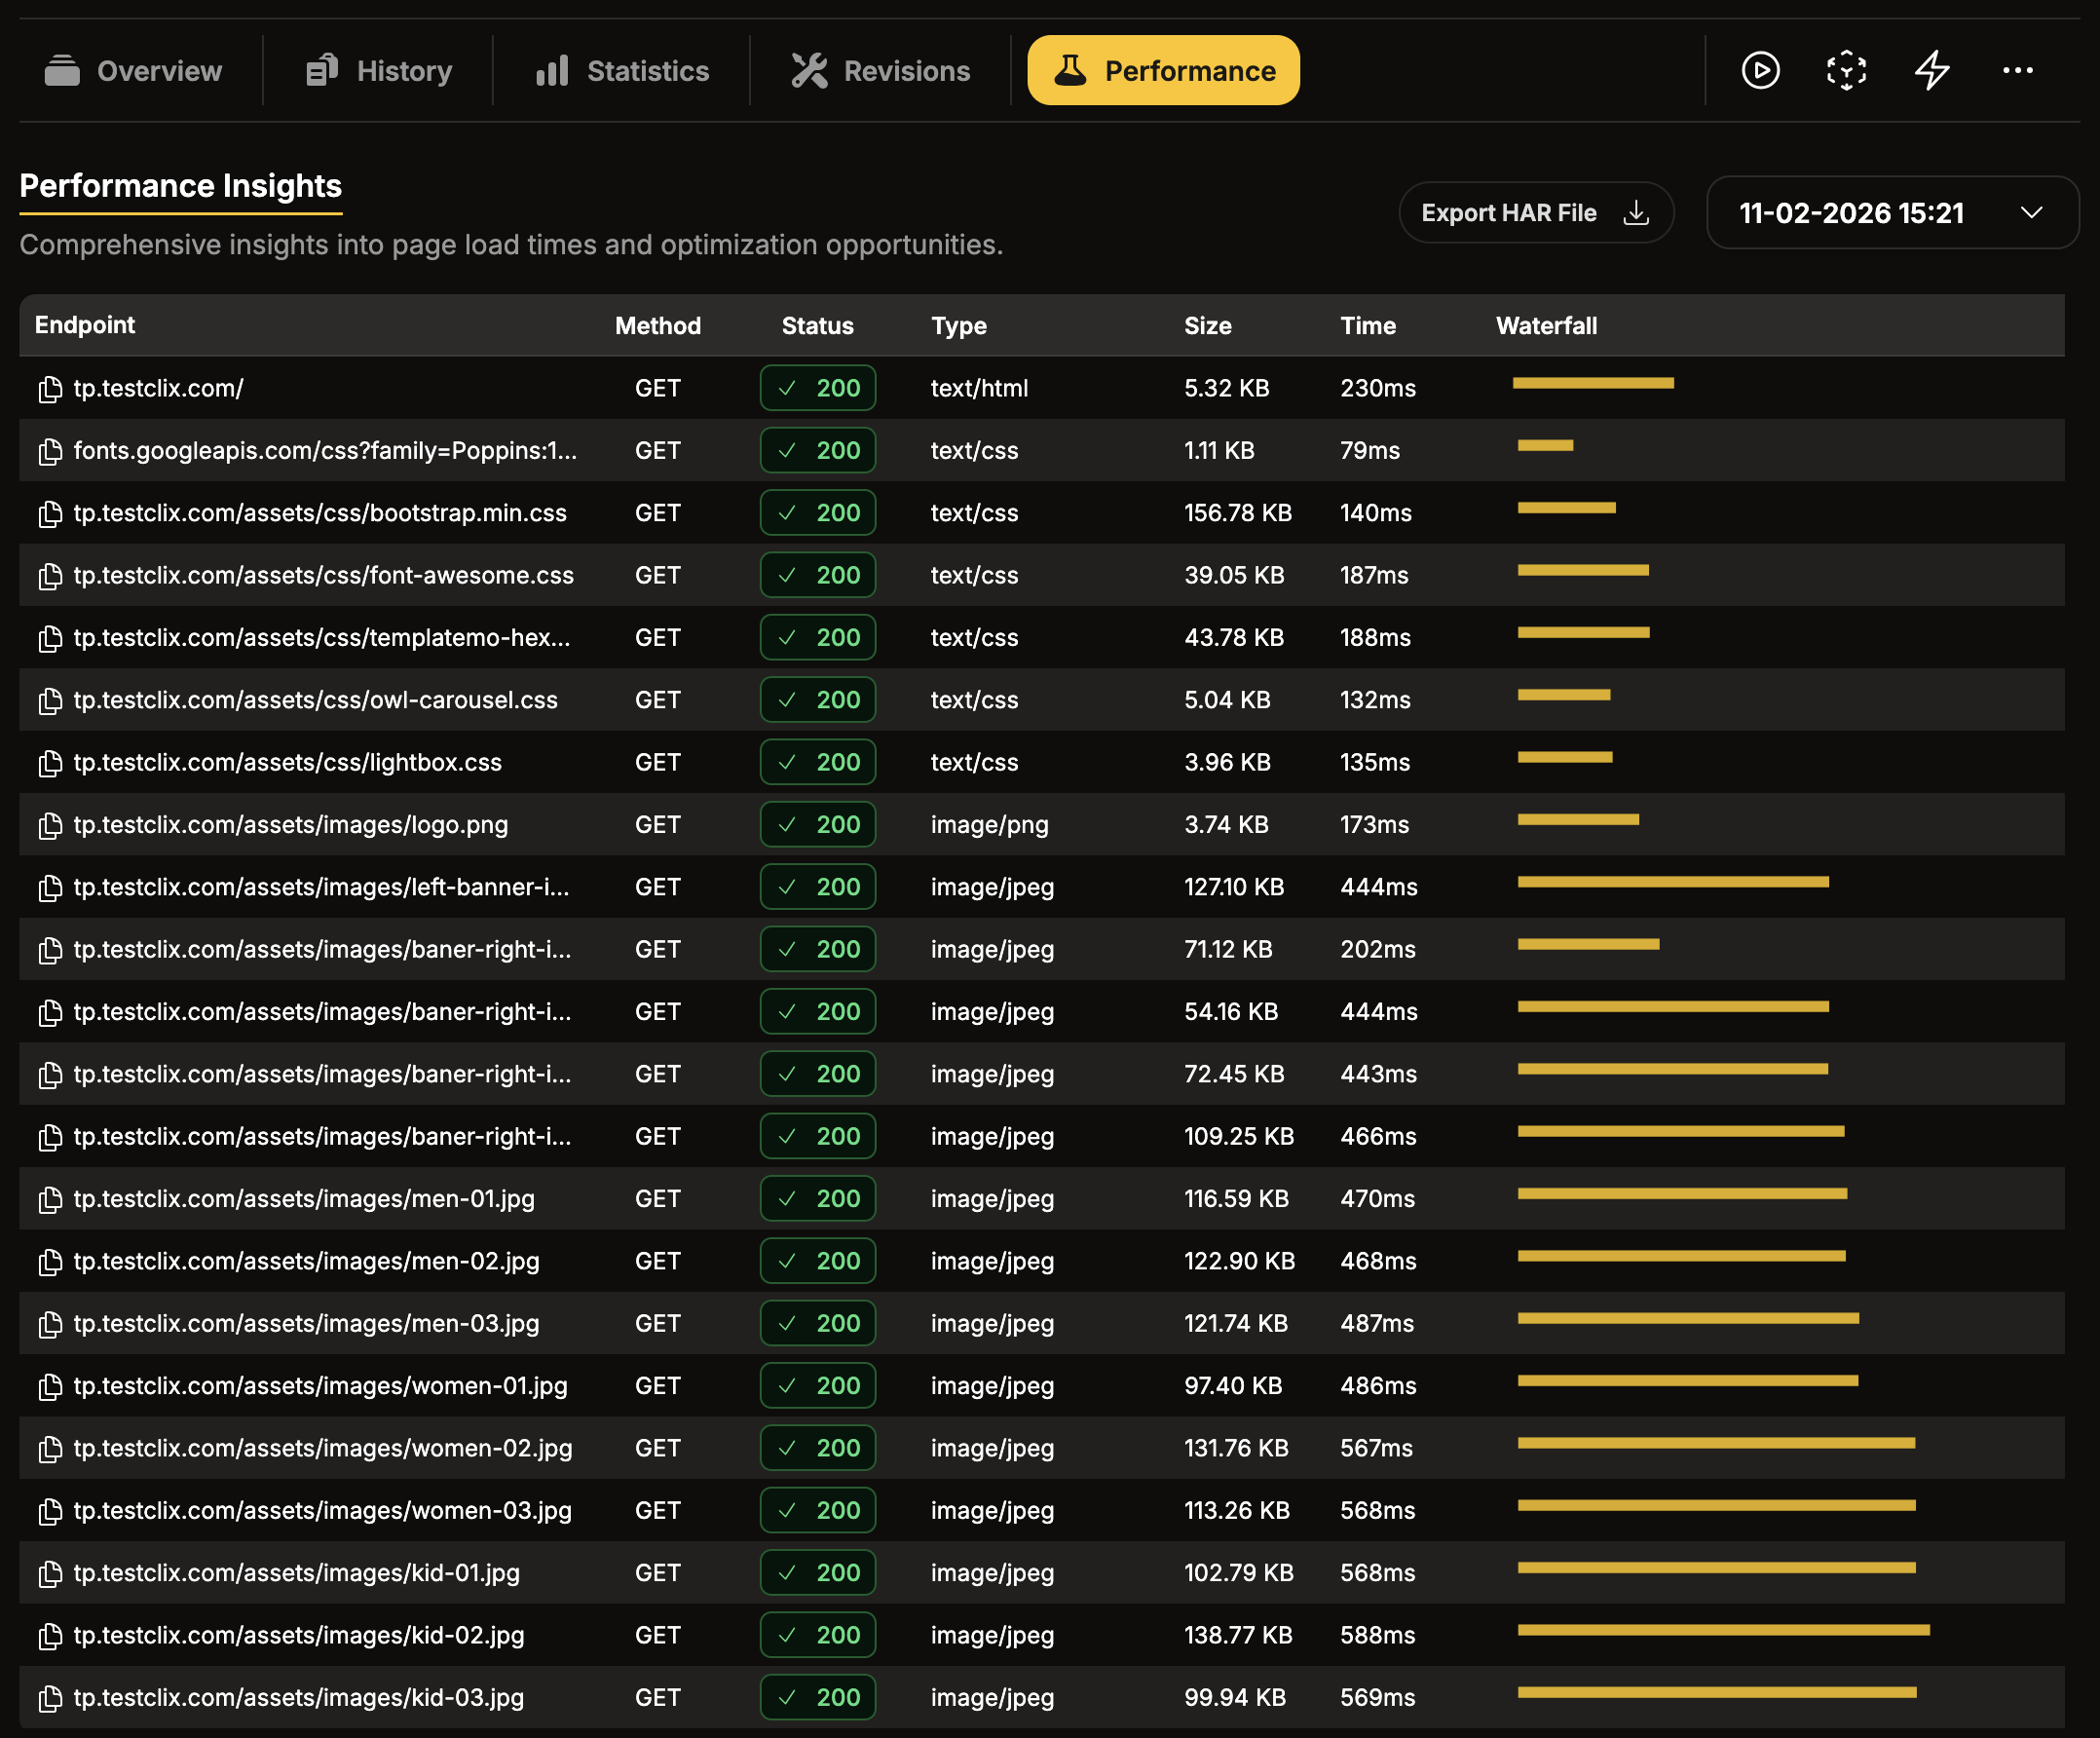Click copy icon for font-awesome.css row
The image size is (2100, 1738).
pyautogui.click(x=50, y=576)
